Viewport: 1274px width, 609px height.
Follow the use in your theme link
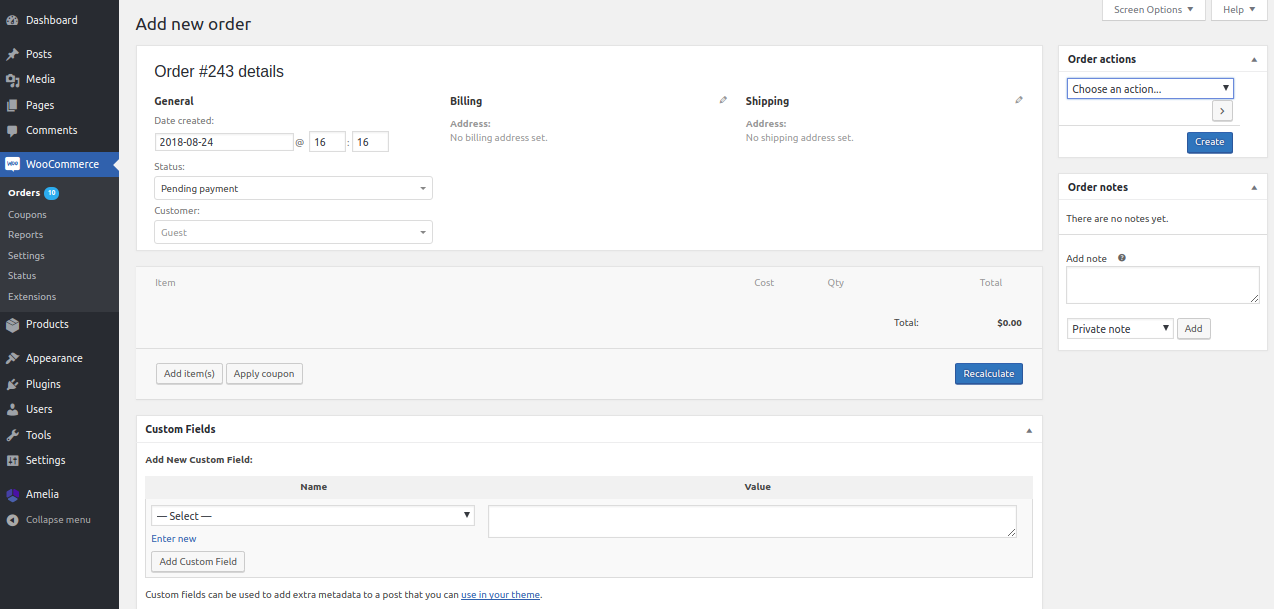(500, 594)
